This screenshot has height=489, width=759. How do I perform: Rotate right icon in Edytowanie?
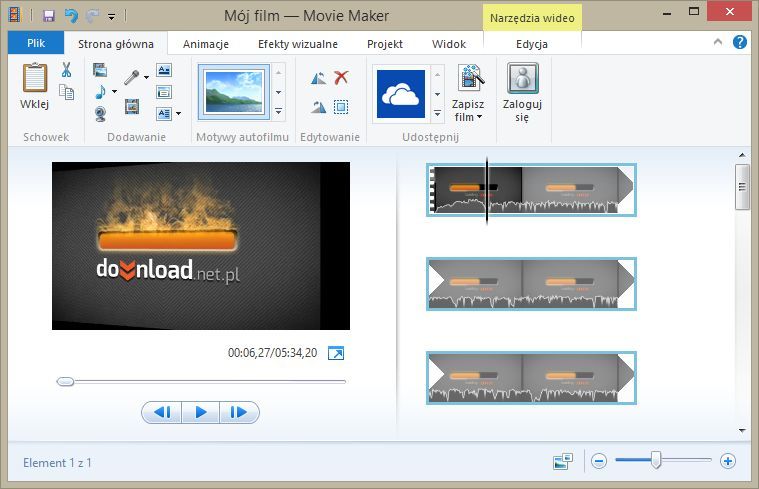tap(318, 107)
